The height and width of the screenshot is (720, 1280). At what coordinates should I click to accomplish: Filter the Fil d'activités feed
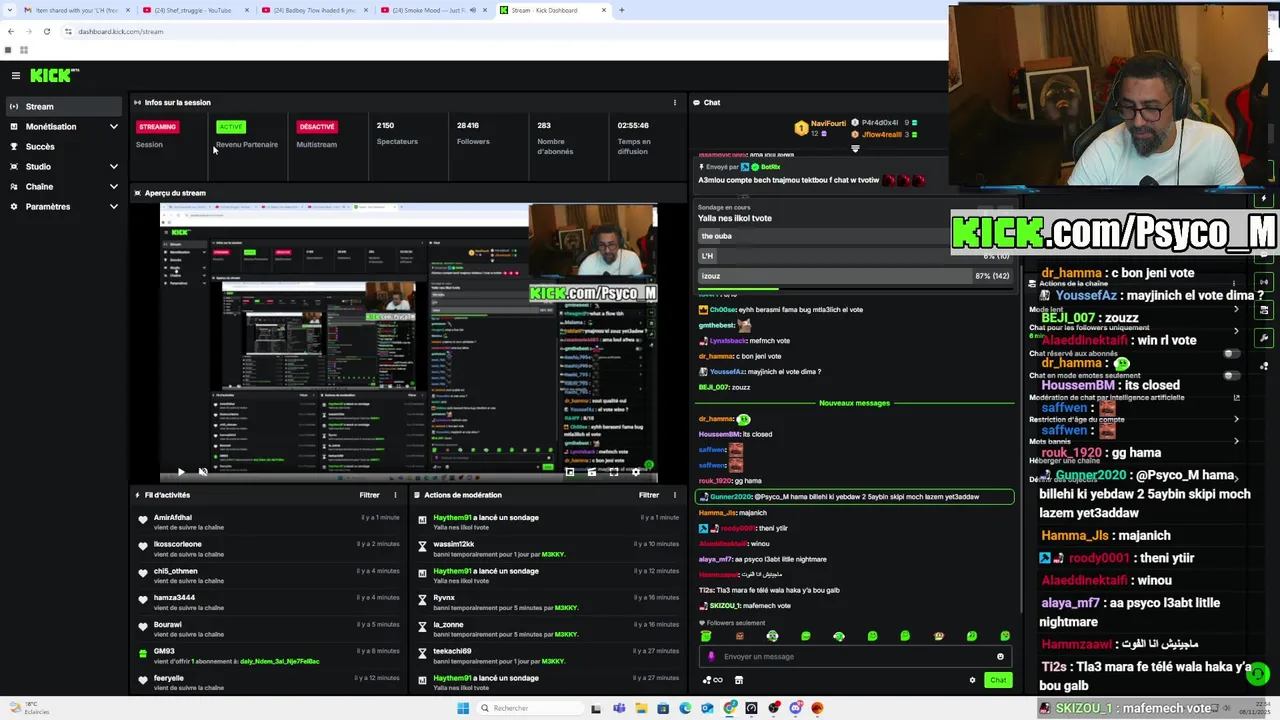(x=369, y=495)
